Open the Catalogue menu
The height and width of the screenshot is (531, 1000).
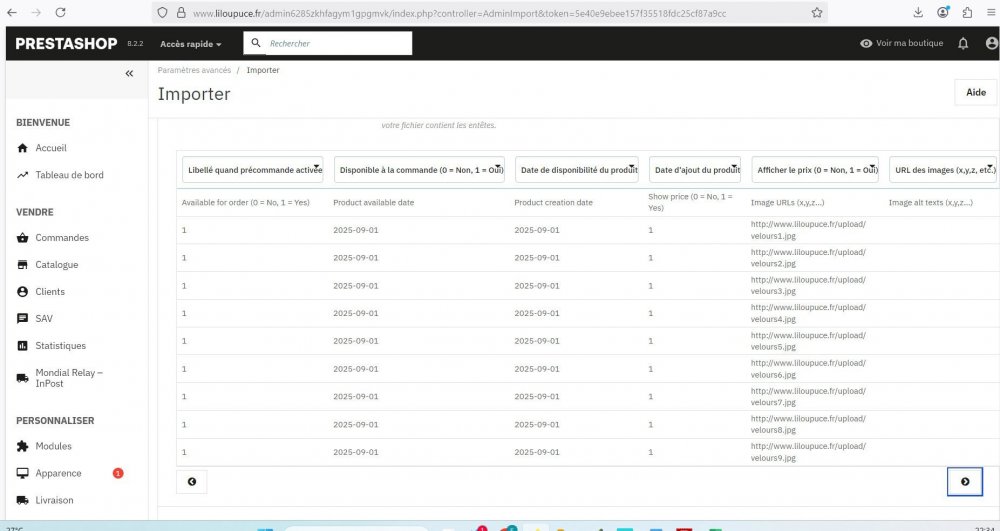point(57,265)
